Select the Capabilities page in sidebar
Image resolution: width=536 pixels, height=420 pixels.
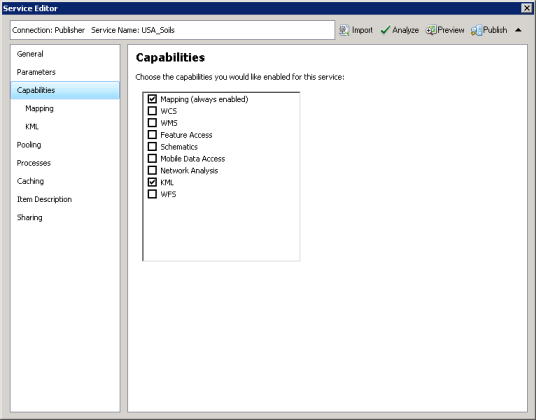coord(65,90)
